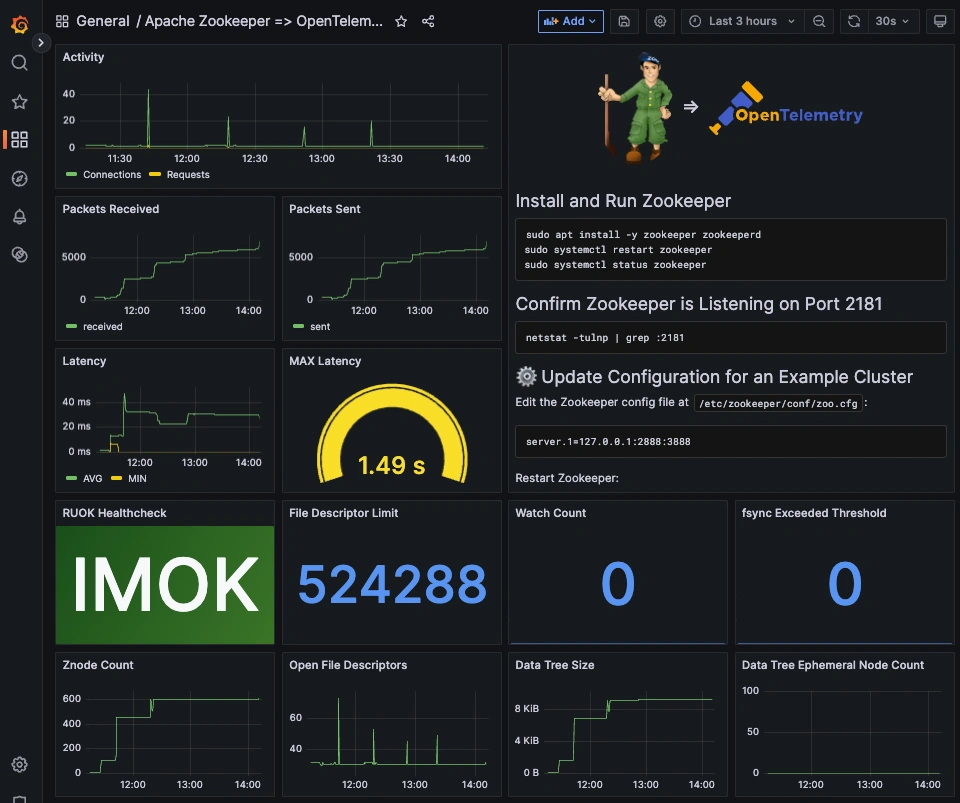The height and width of the screenshot is (803, 960).
Task: Click the 1.49 s MAX latency gauge
Action: coord(392,435)
